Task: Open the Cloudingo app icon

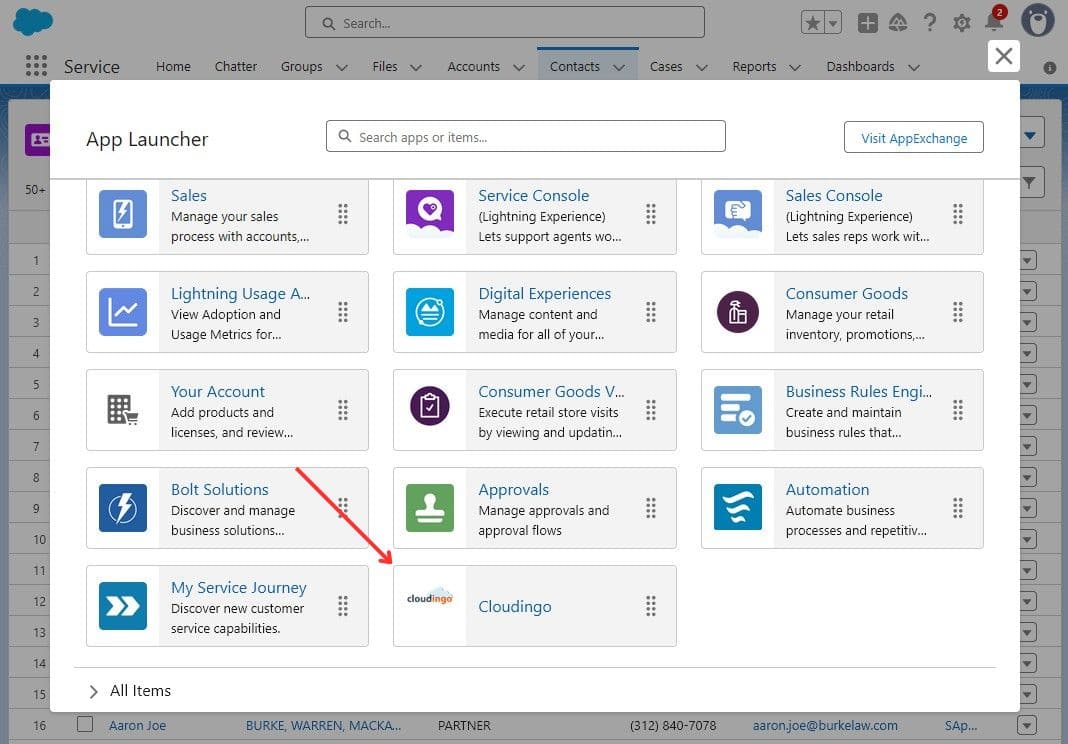Action: 429,605
